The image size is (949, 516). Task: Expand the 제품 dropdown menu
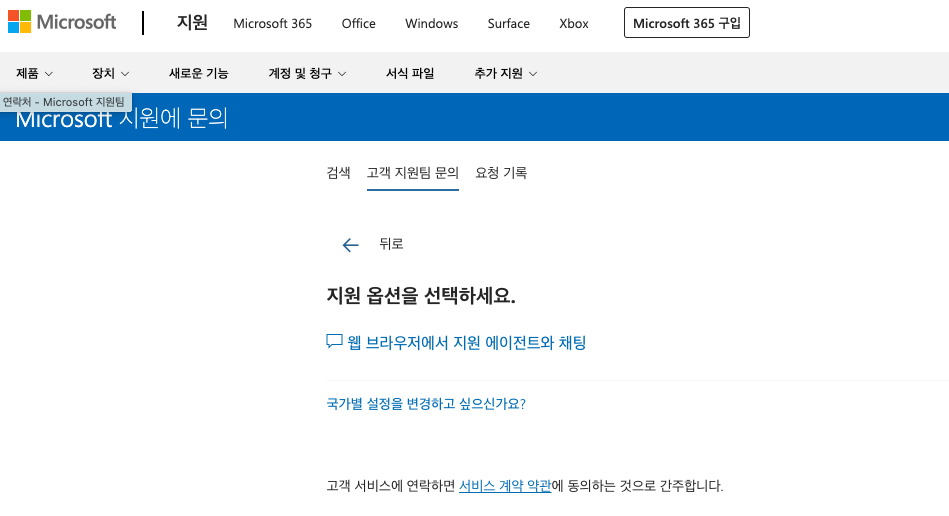point(34,73)
